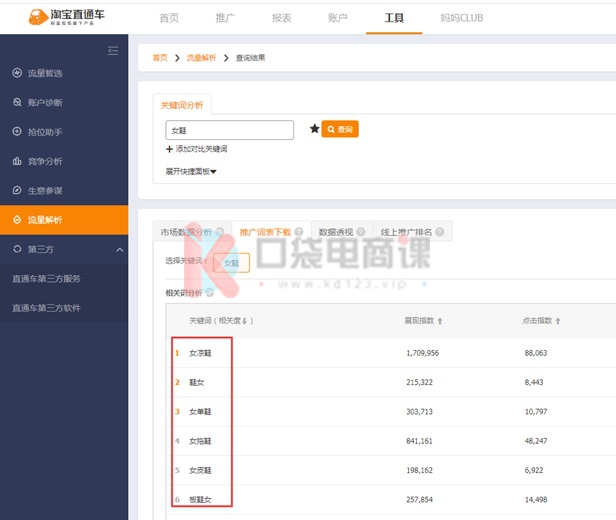Collapse the sidebar with the menu toggle icon
This screenshot has width=616, height=520.
coord(113,51)
